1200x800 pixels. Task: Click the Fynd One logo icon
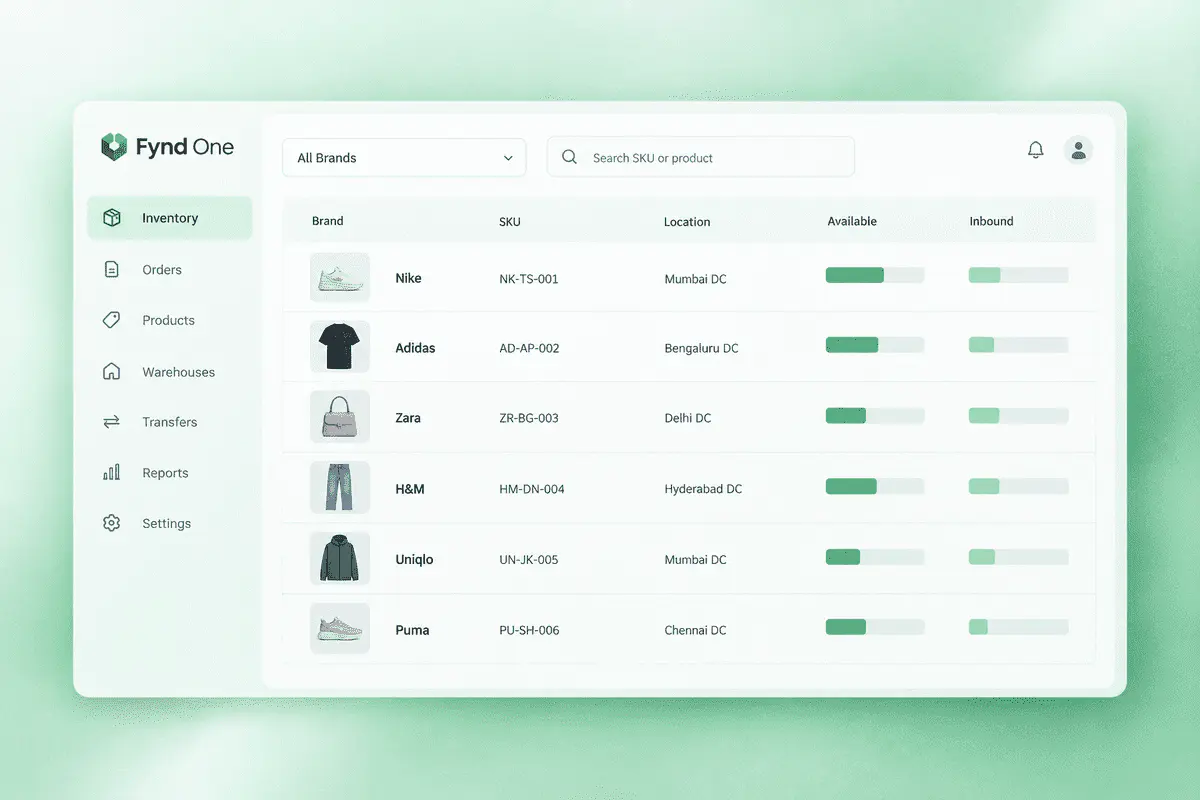(x=114, y=147)
